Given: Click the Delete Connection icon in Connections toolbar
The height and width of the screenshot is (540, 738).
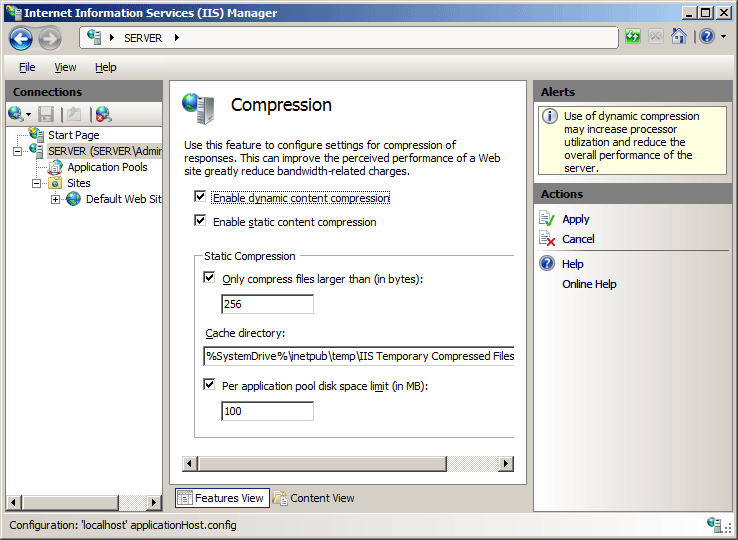Looking at the screenshot, I should click(x=103, y=114).
